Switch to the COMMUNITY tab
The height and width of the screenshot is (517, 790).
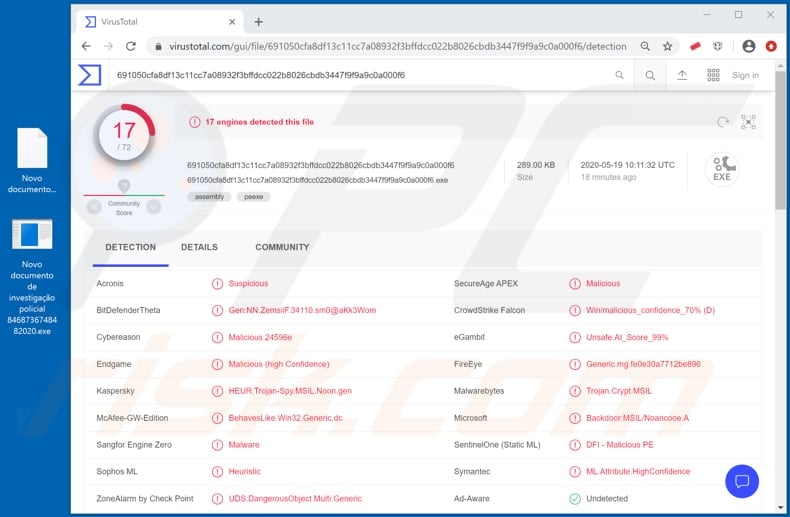pyautogui.click(x=282, y=247)
